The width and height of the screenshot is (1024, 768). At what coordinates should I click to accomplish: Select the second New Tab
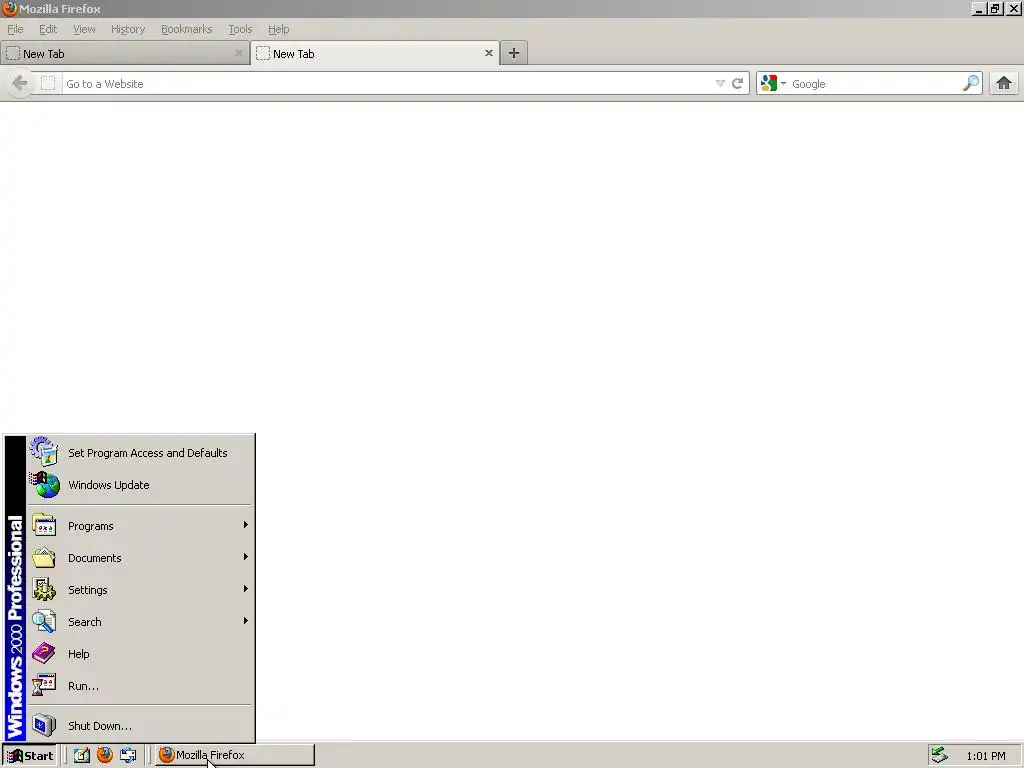click(x=375, y=54)
